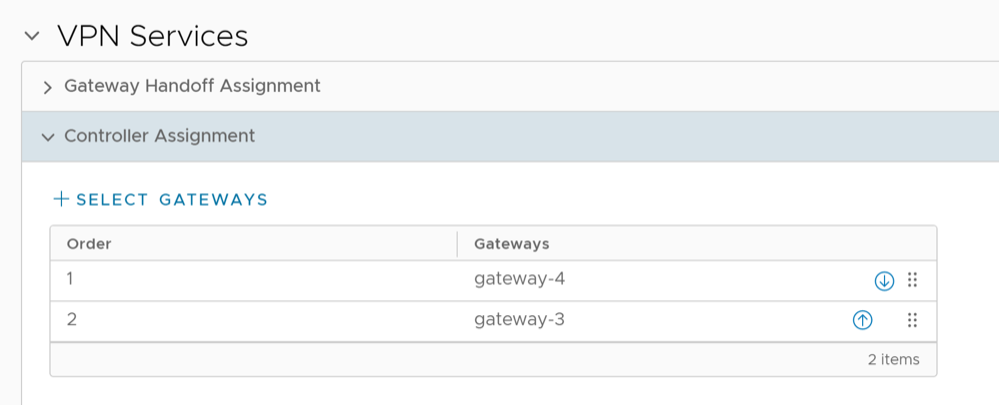Select the gateway-4 name cell
The height and width of the screenshot is (405, 999).
click(526, 280)
